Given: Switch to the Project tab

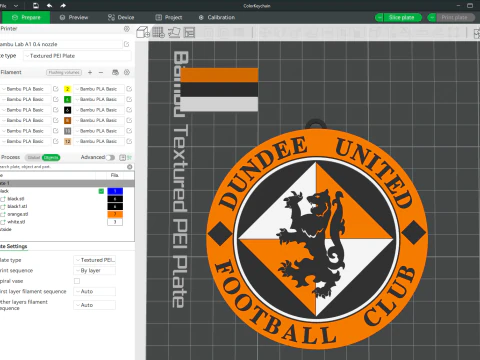Looking at the screenshot, I should (x=169, y=17).
